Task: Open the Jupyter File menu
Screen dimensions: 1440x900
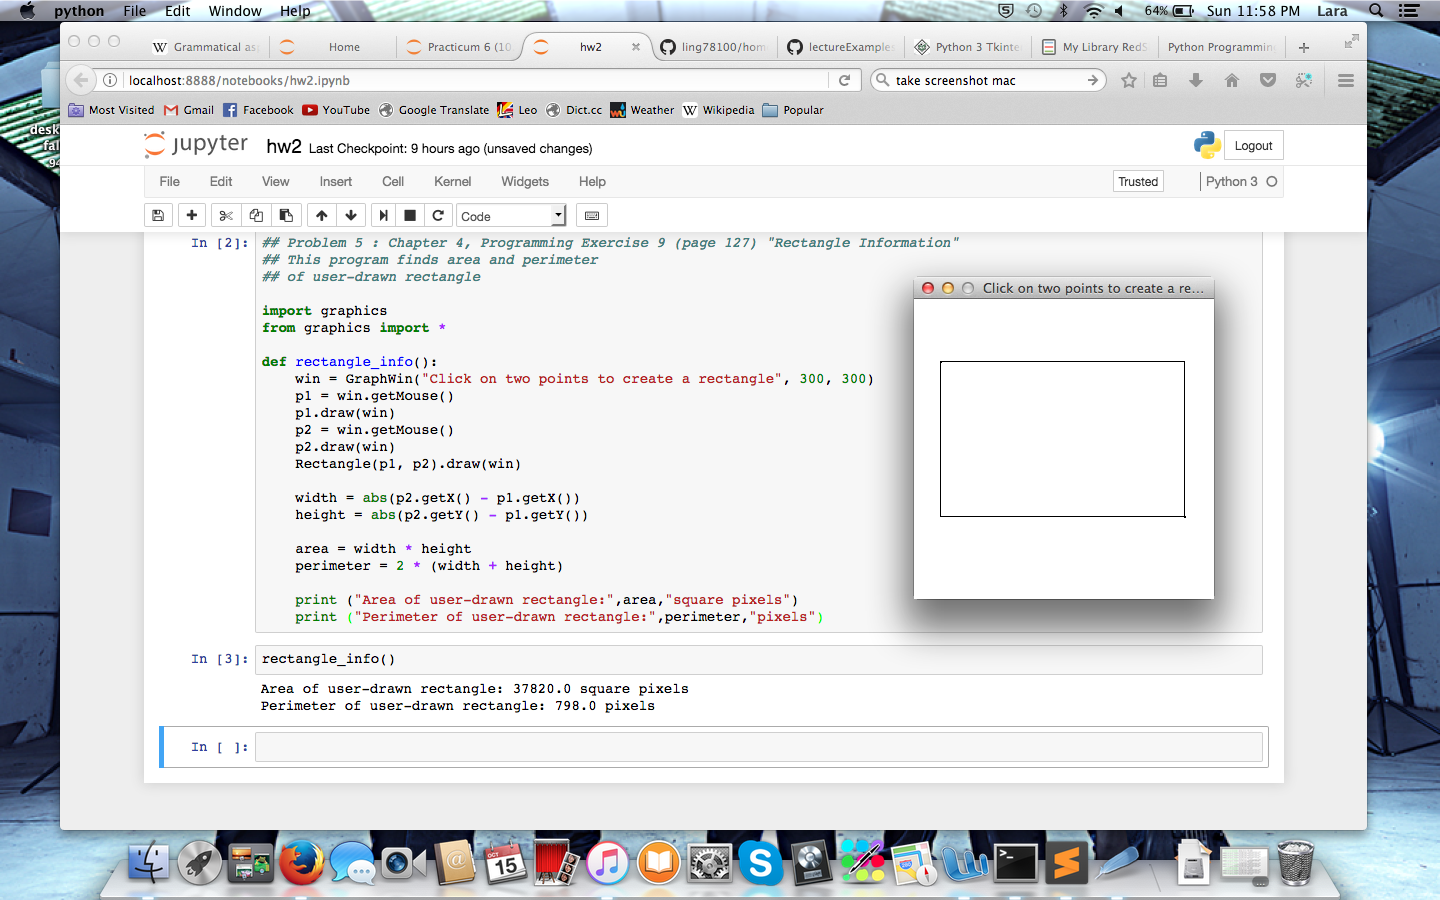Action: tap(170, 181)
